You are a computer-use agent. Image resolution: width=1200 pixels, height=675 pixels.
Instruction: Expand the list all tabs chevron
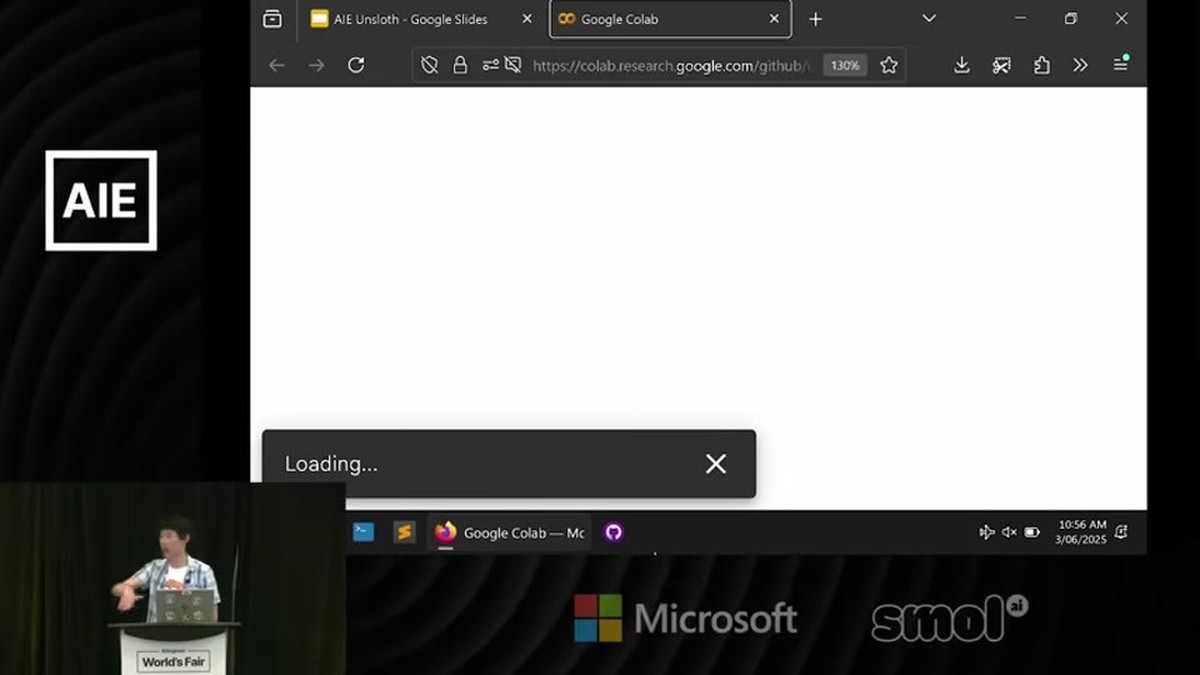pyautogui.click(x=929, y=19)
